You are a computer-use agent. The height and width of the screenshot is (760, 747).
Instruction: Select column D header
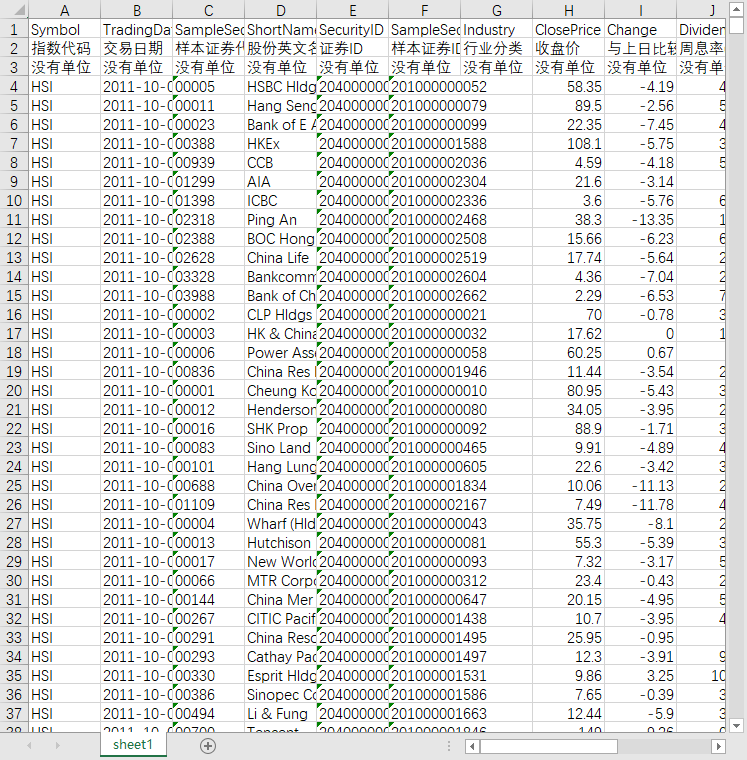tap(281, 10)
